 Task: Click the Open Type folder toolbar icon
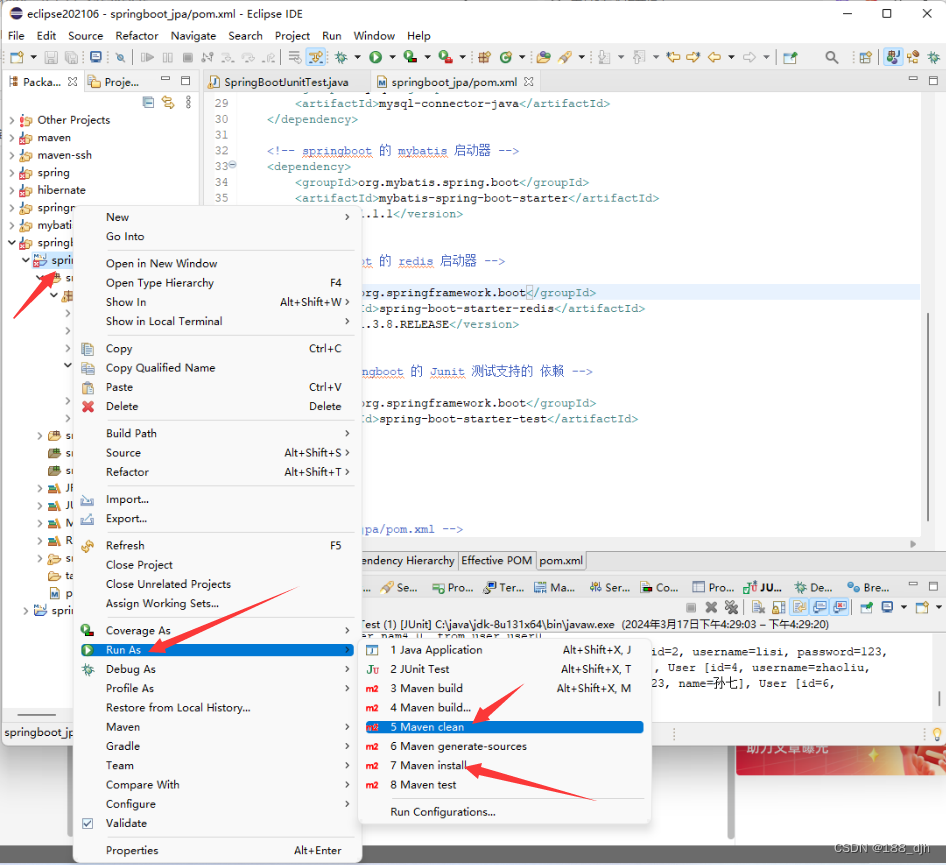coord(544,57)
